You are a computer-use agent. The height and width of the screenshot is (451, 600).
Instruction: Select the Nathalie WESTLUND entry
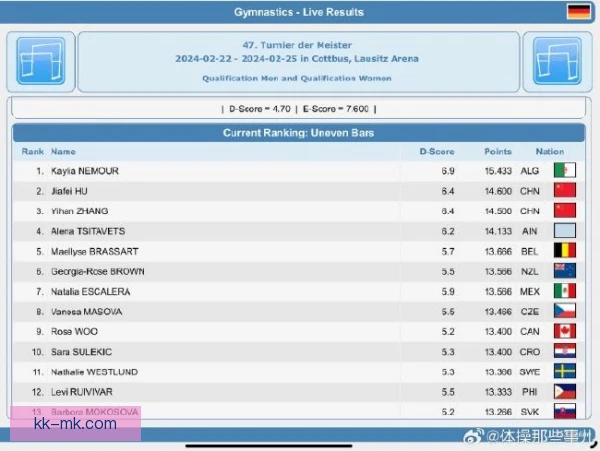95,372
